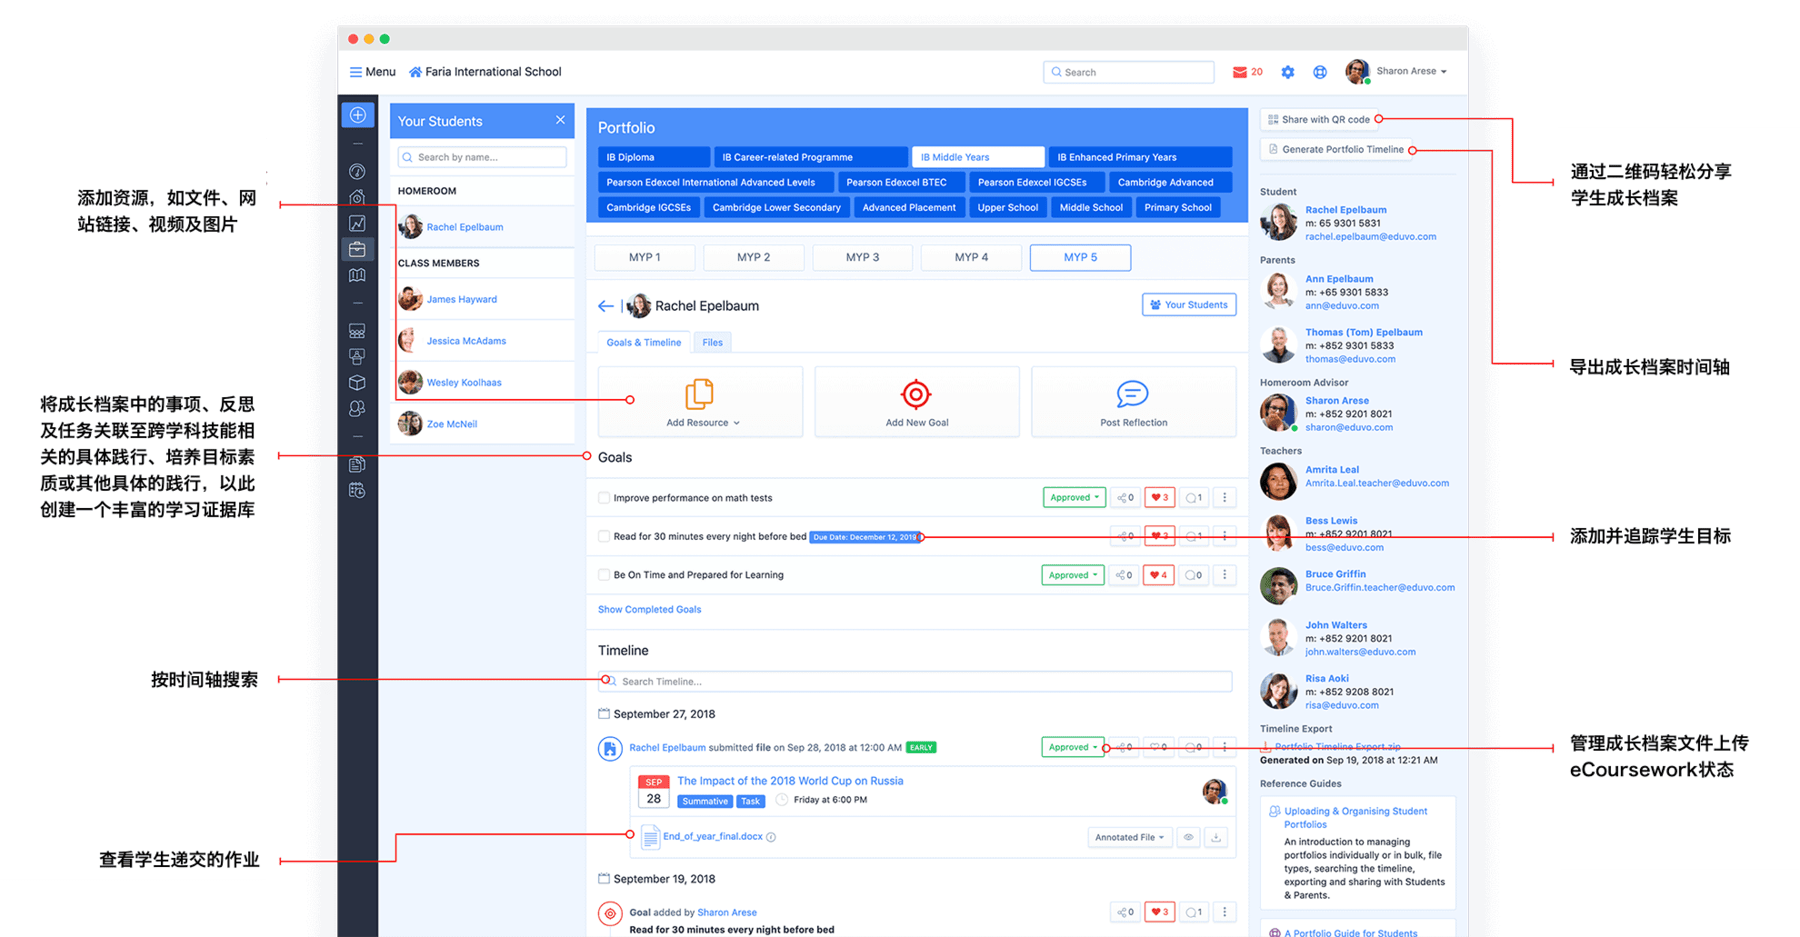Open the people group sidebar icon
Screen dimensions: 1800x937
tap(357, 409)
